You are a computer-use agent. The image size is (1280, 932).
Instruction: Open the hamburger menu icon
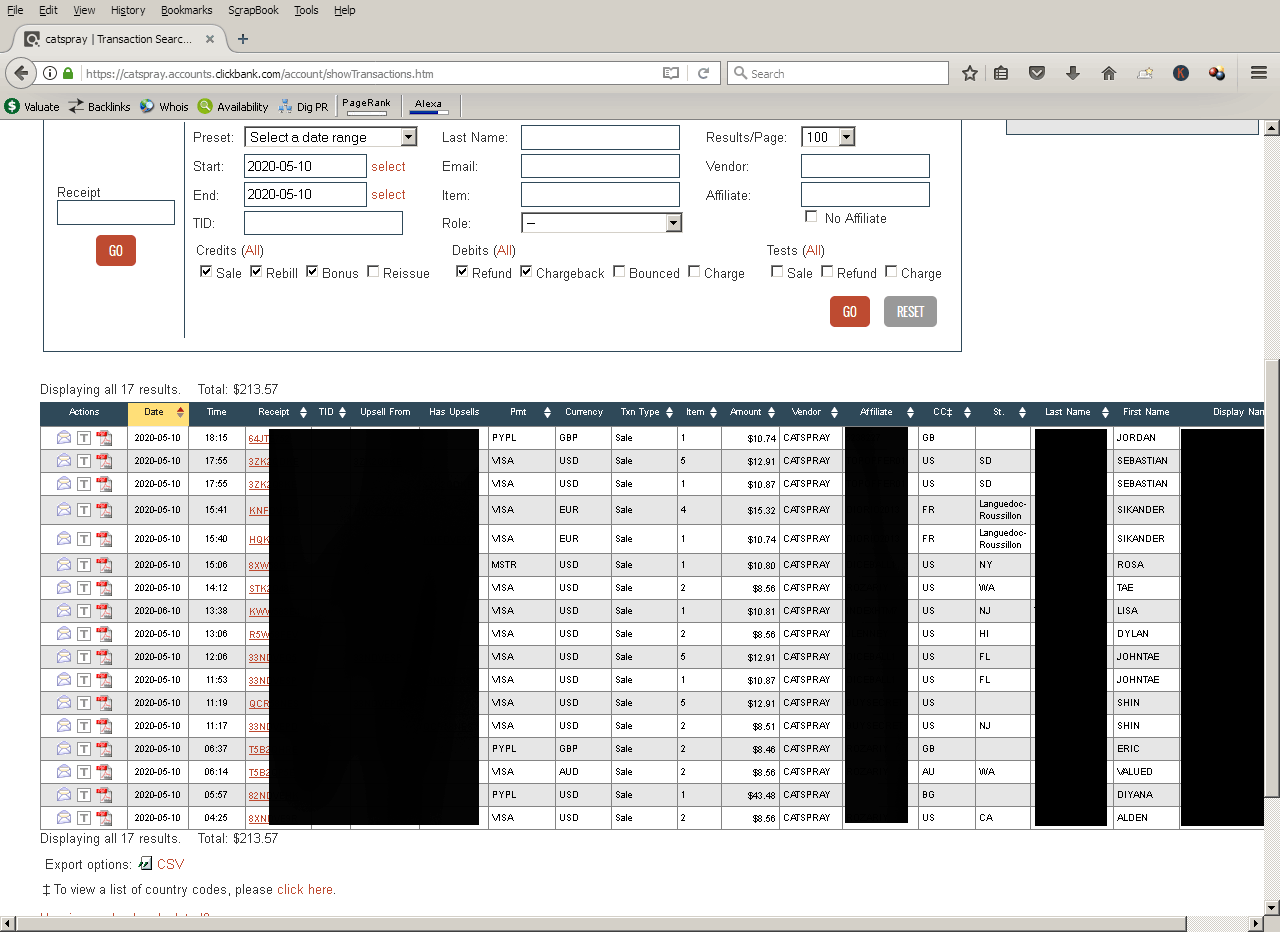(1259, 73)
